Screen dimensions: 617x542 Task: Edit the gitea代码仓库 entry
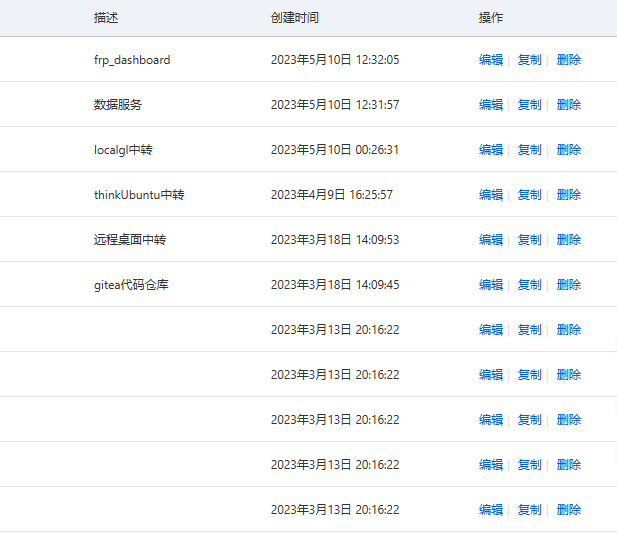coord(490,285)
